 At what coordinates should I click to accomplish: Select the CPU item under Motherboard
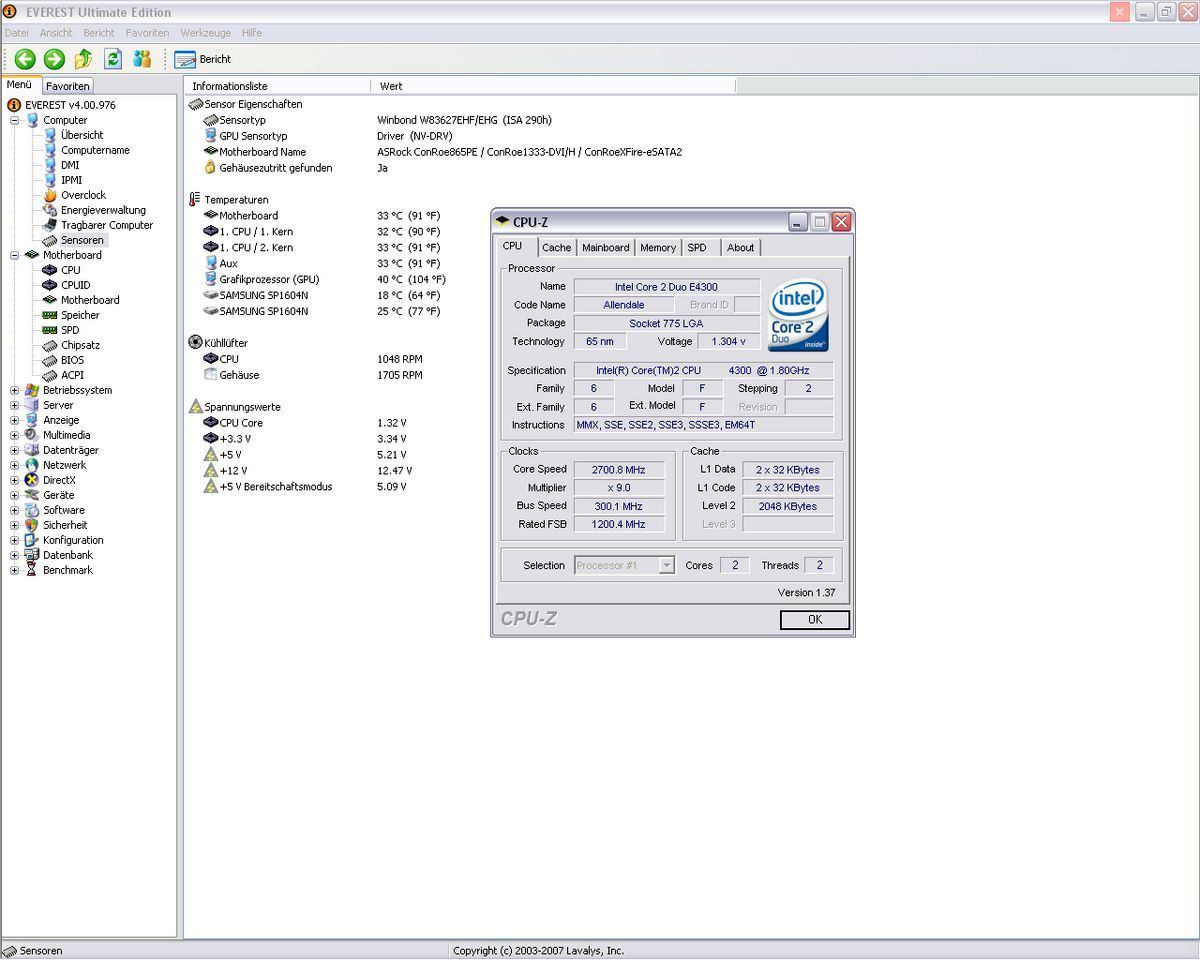[70, 270]
